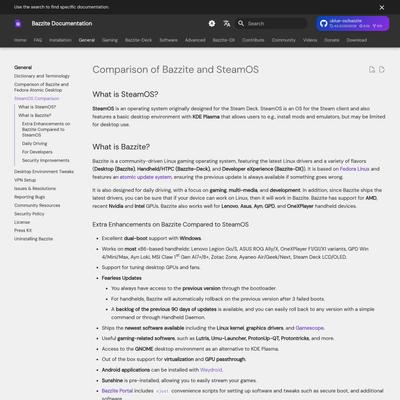Open the language selection icon
400x400 pixels.
pos(227,24)
